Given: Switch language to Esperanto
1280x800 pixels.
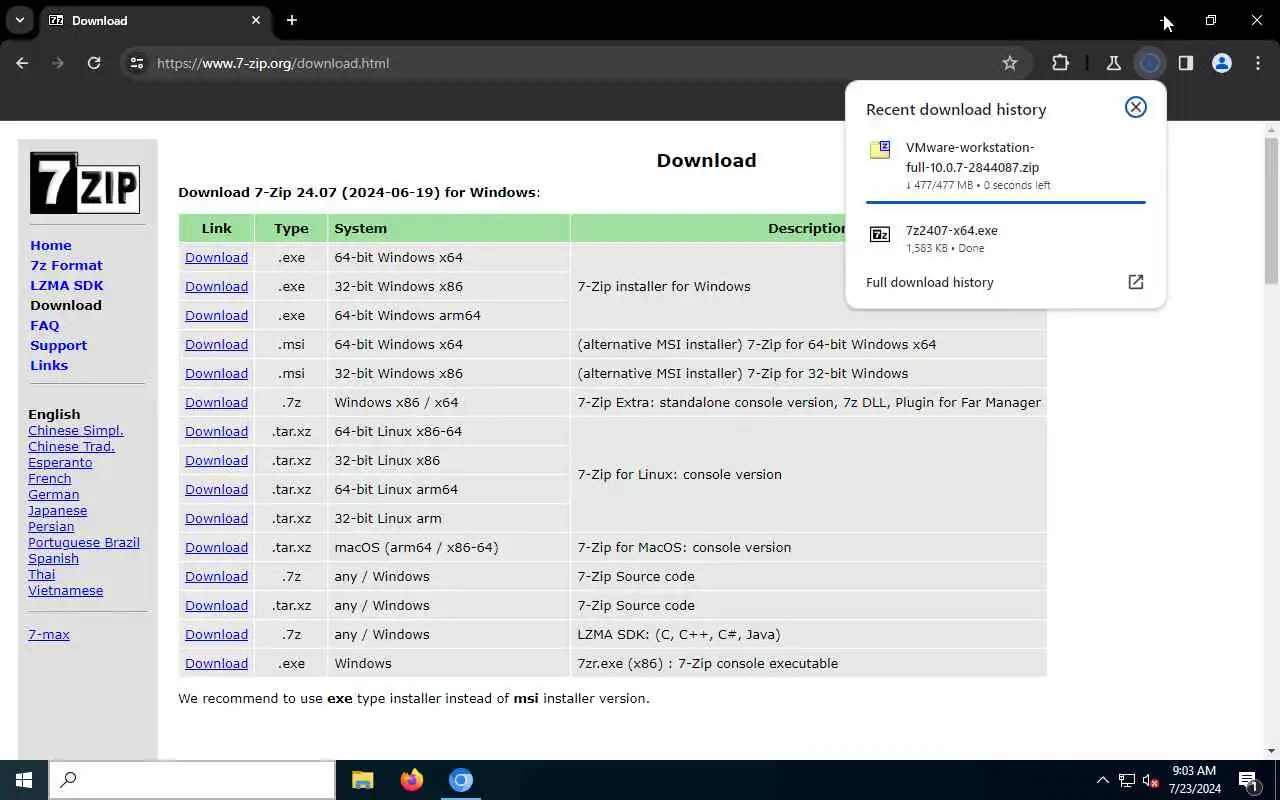Looking at the screenshot, I should (60, 462).
